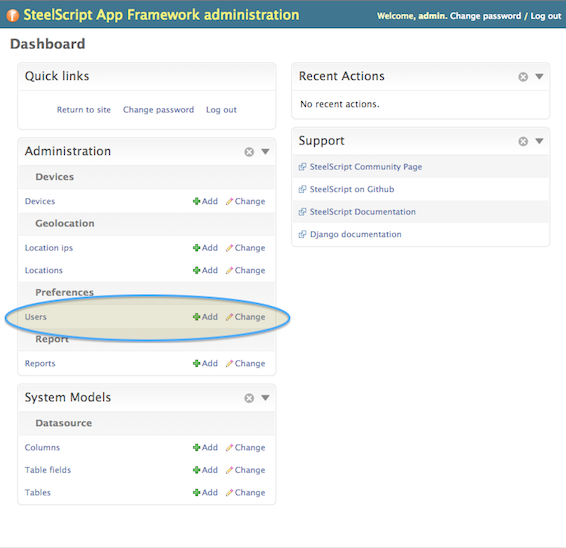Click the SteelScript orange logo icon

(13, 16)
